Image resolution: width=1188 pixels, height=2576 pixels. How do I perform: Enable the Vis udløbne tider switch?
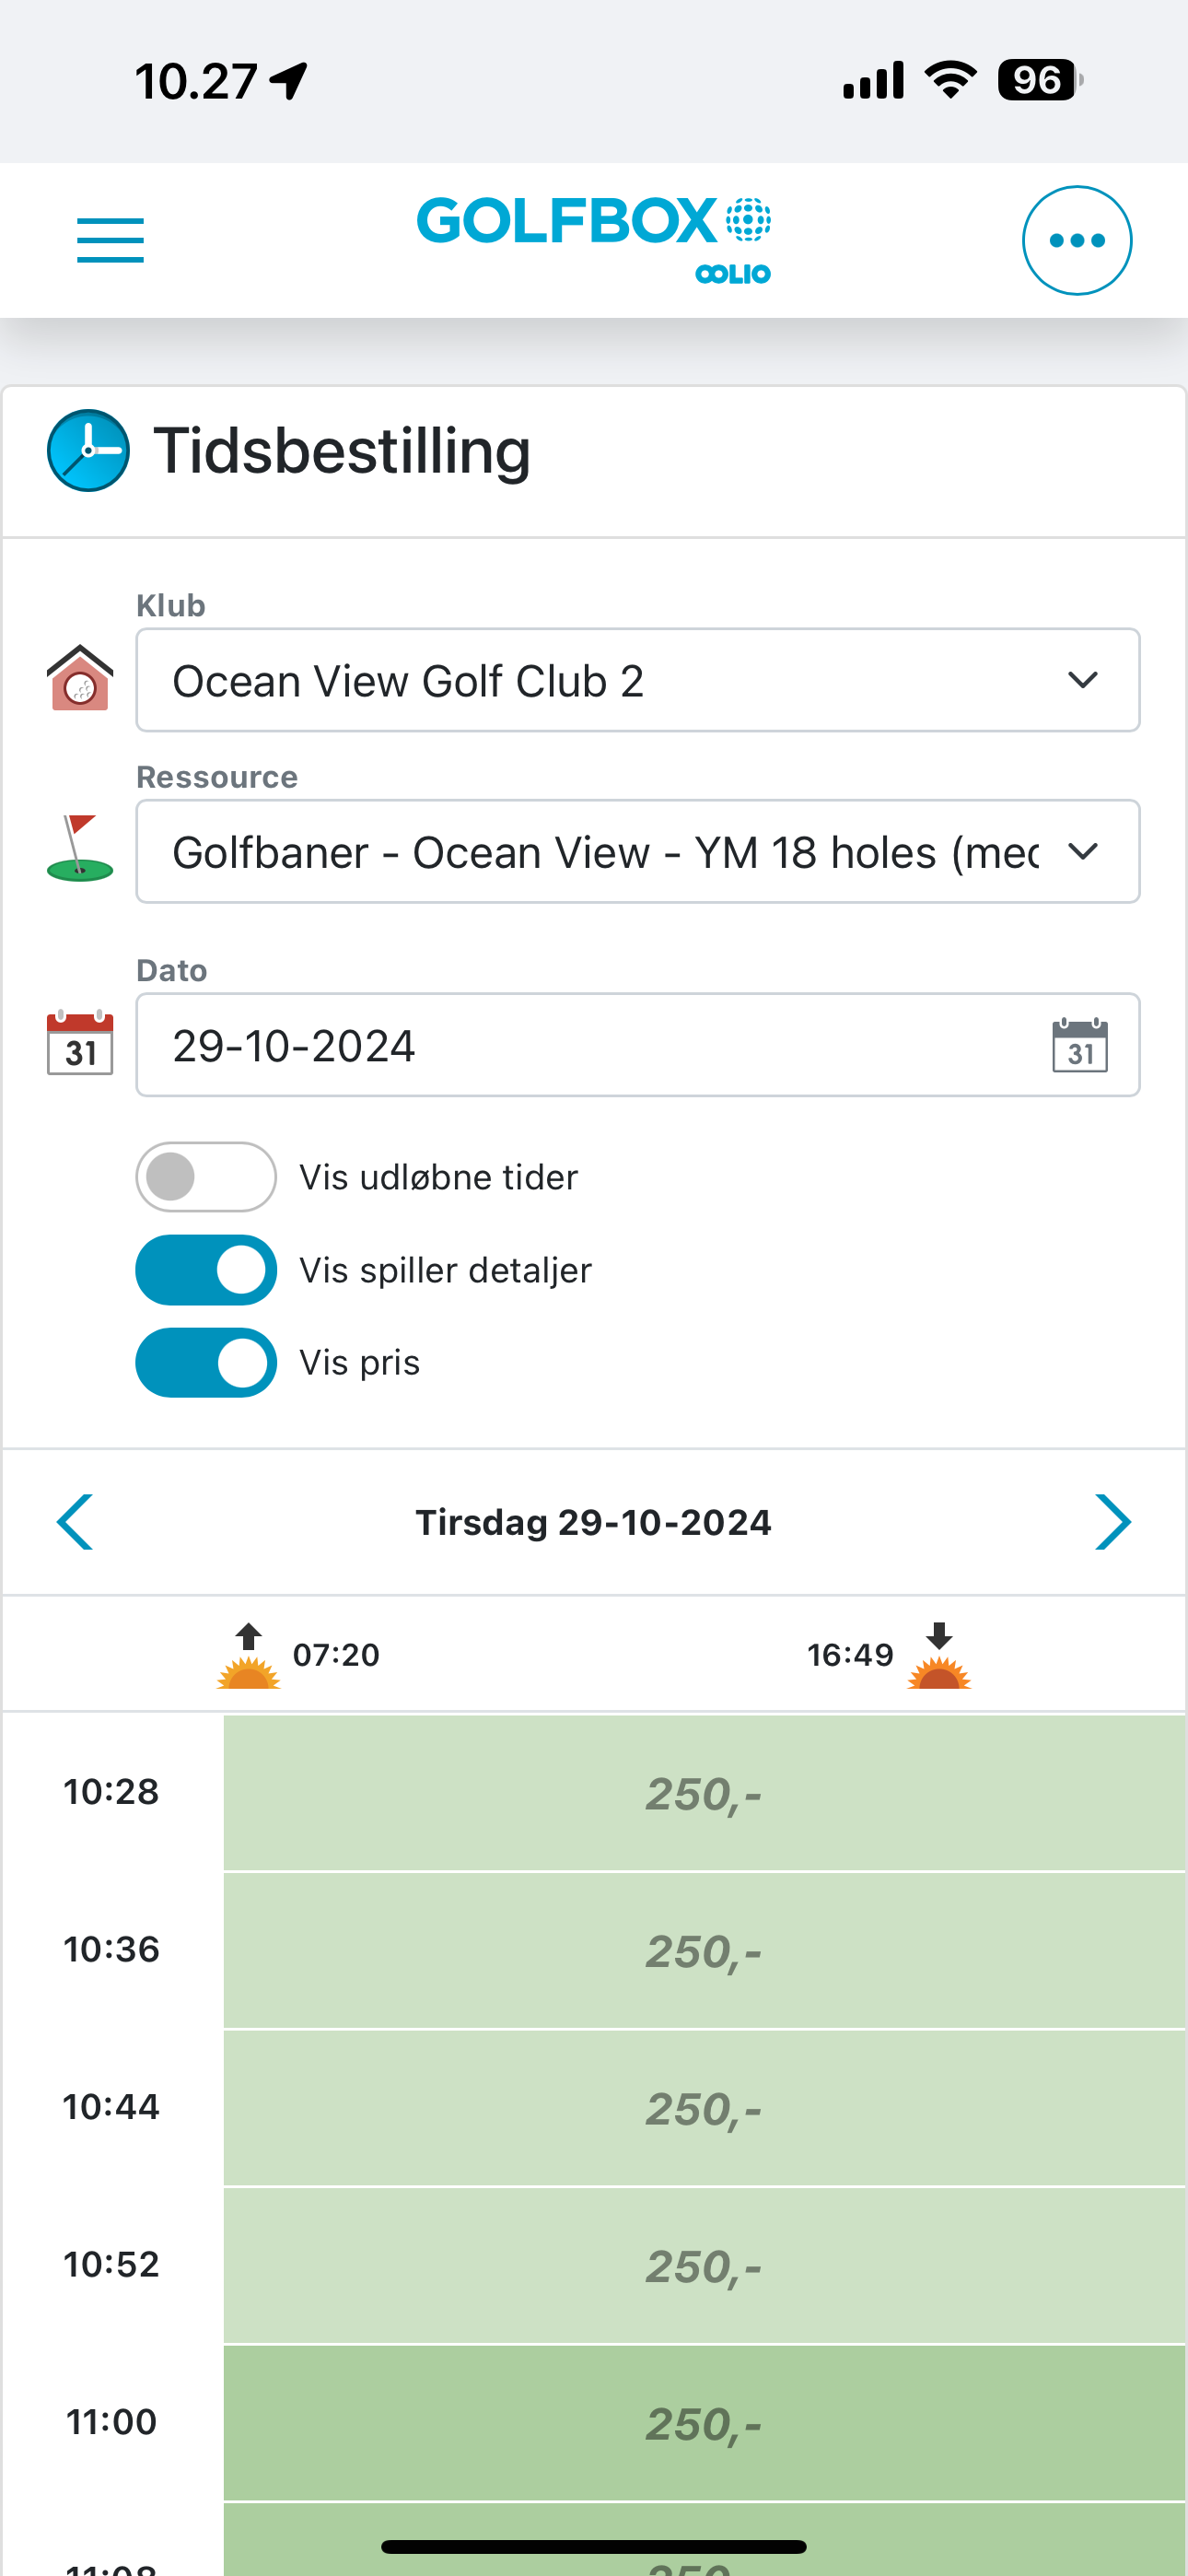pyautogui.click(x=206, y=1177)
